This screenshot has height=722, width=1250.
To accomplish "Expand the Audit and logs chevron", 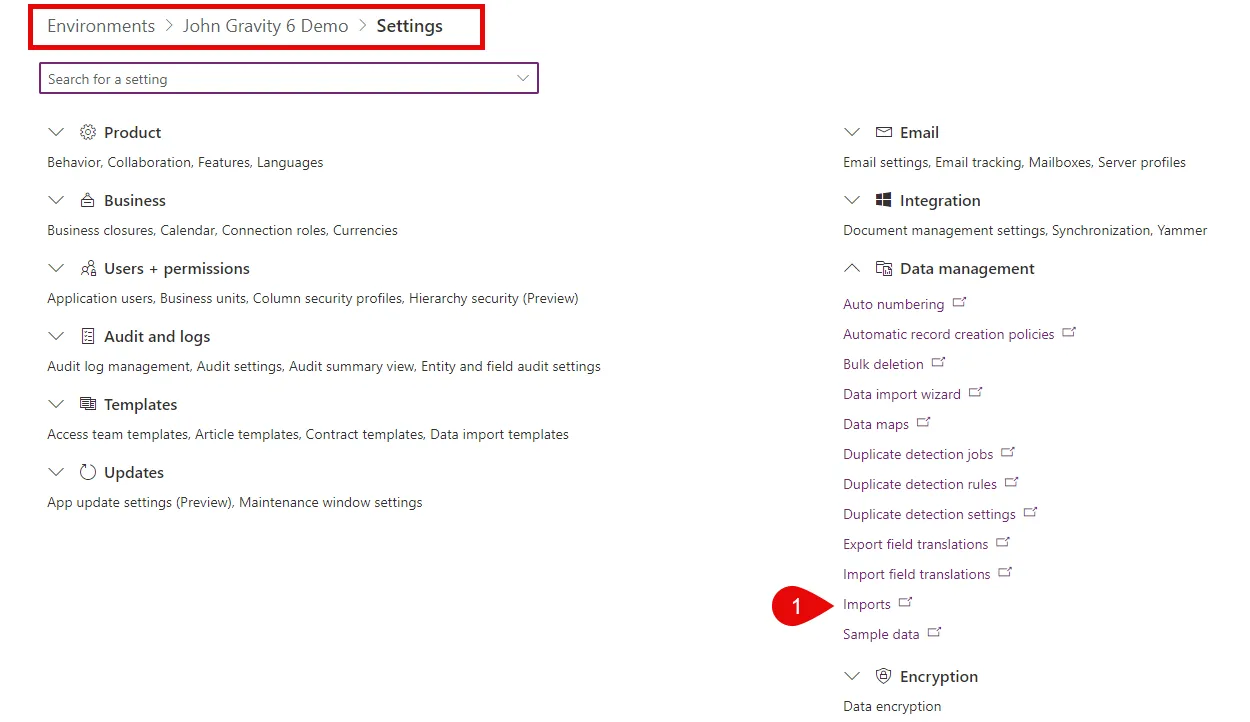I will tap(56, 336).
